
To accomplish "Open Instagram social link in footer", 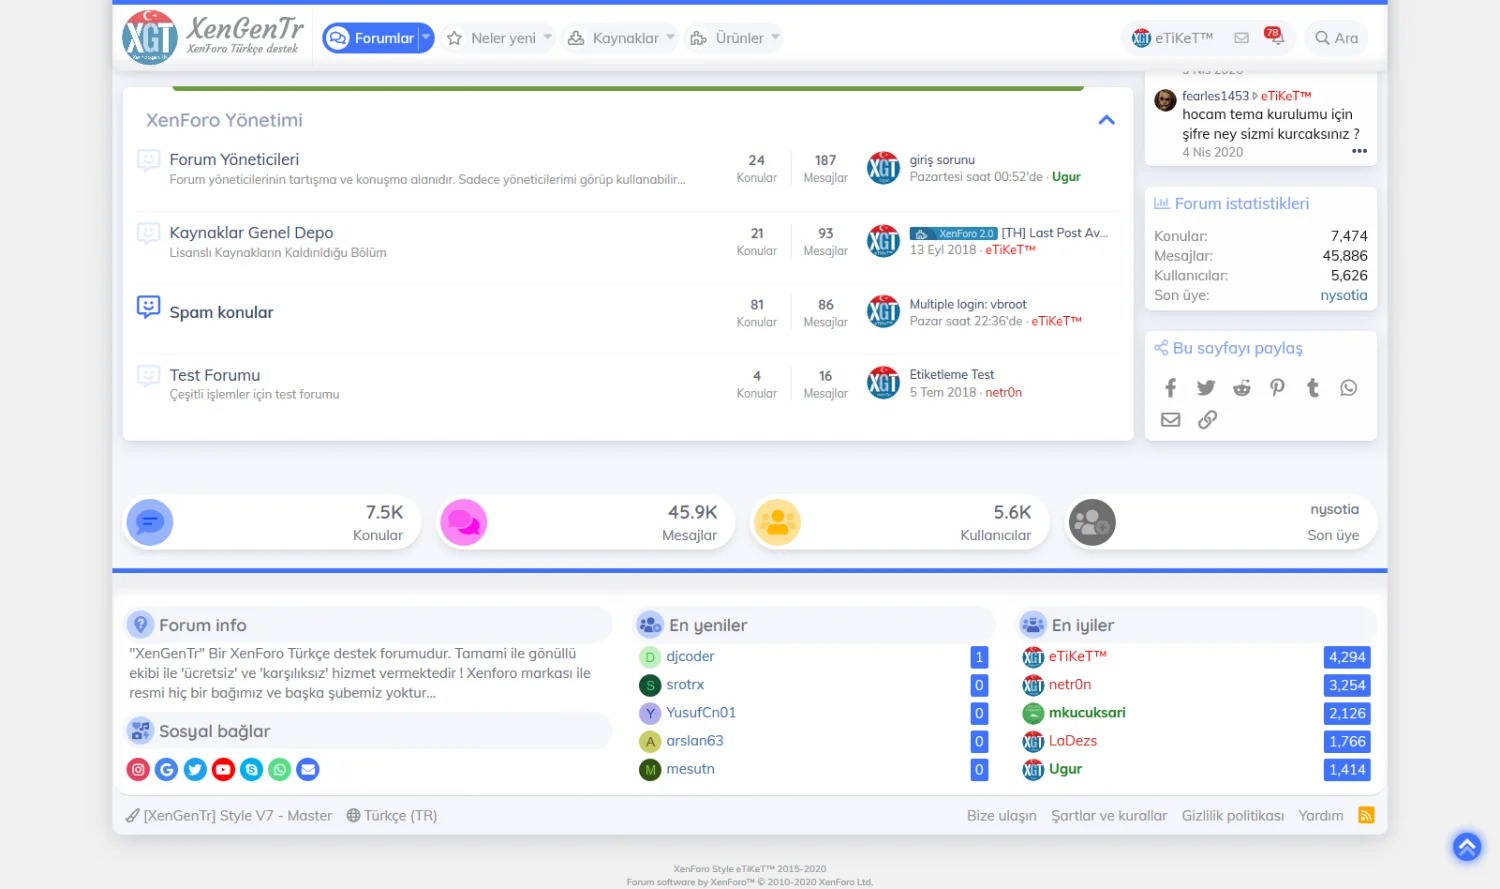I will coord(138,769).
